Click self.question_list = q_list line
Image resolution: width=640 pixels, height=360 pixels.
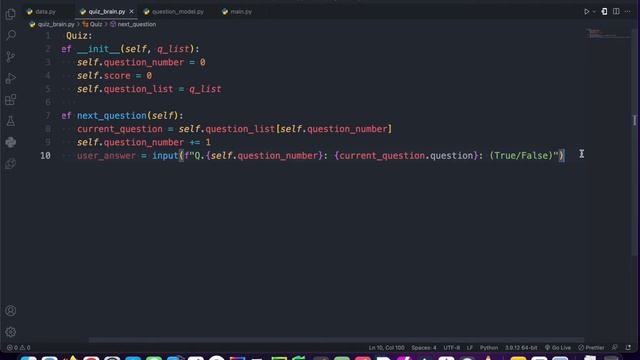pos(149,89)
